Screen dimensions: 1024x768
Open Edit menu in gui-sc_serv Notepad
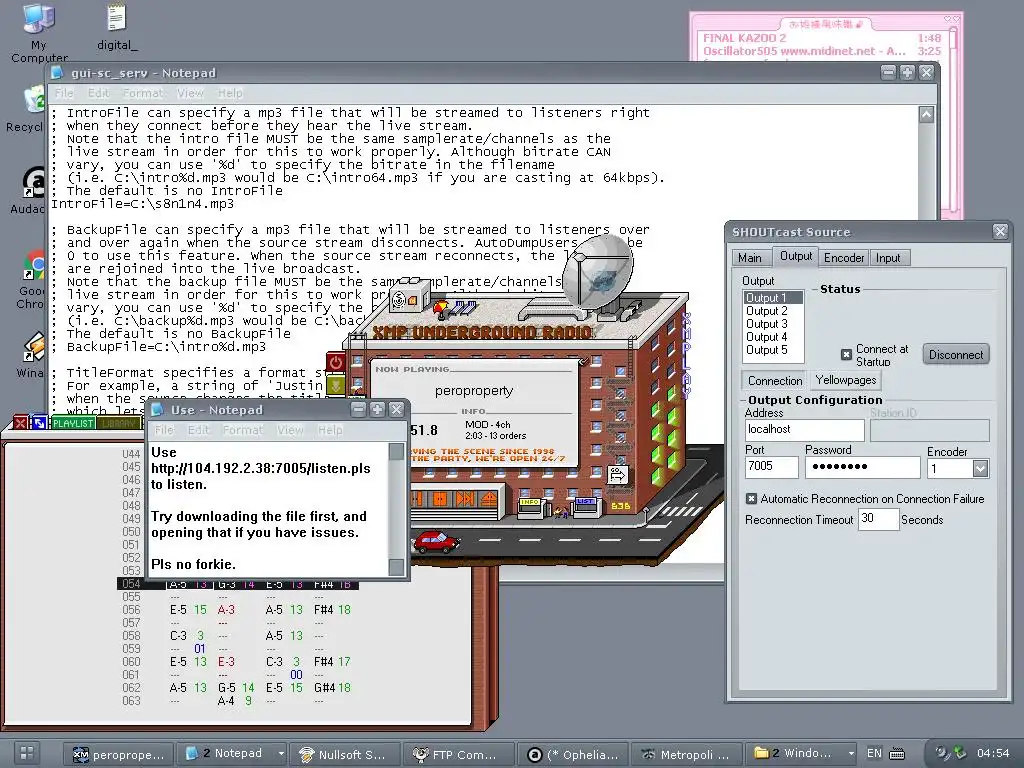[99, 93]
